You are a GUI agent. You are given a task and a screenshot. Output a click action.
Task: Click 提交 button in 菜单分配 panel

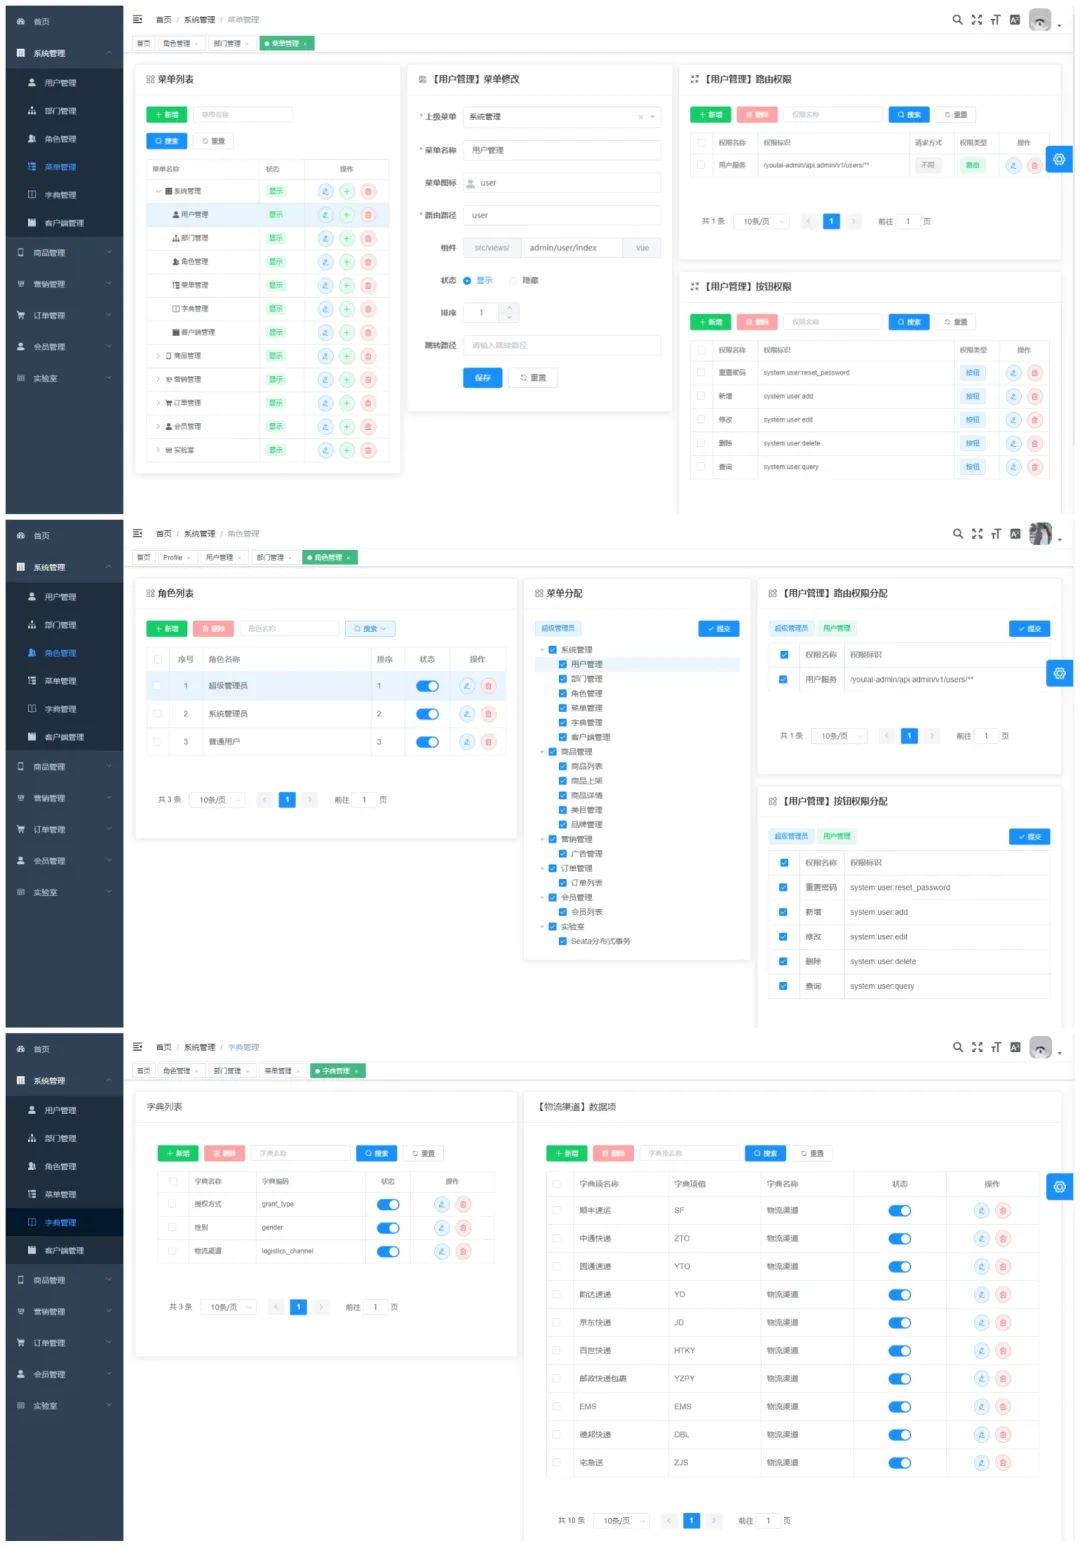[718, 629]
